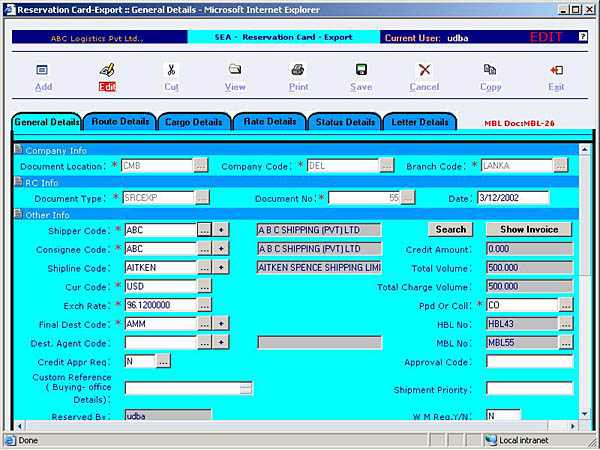Click the help question mark icon
This screenshot has height=450, width=600.
click(x=582, y=37)
